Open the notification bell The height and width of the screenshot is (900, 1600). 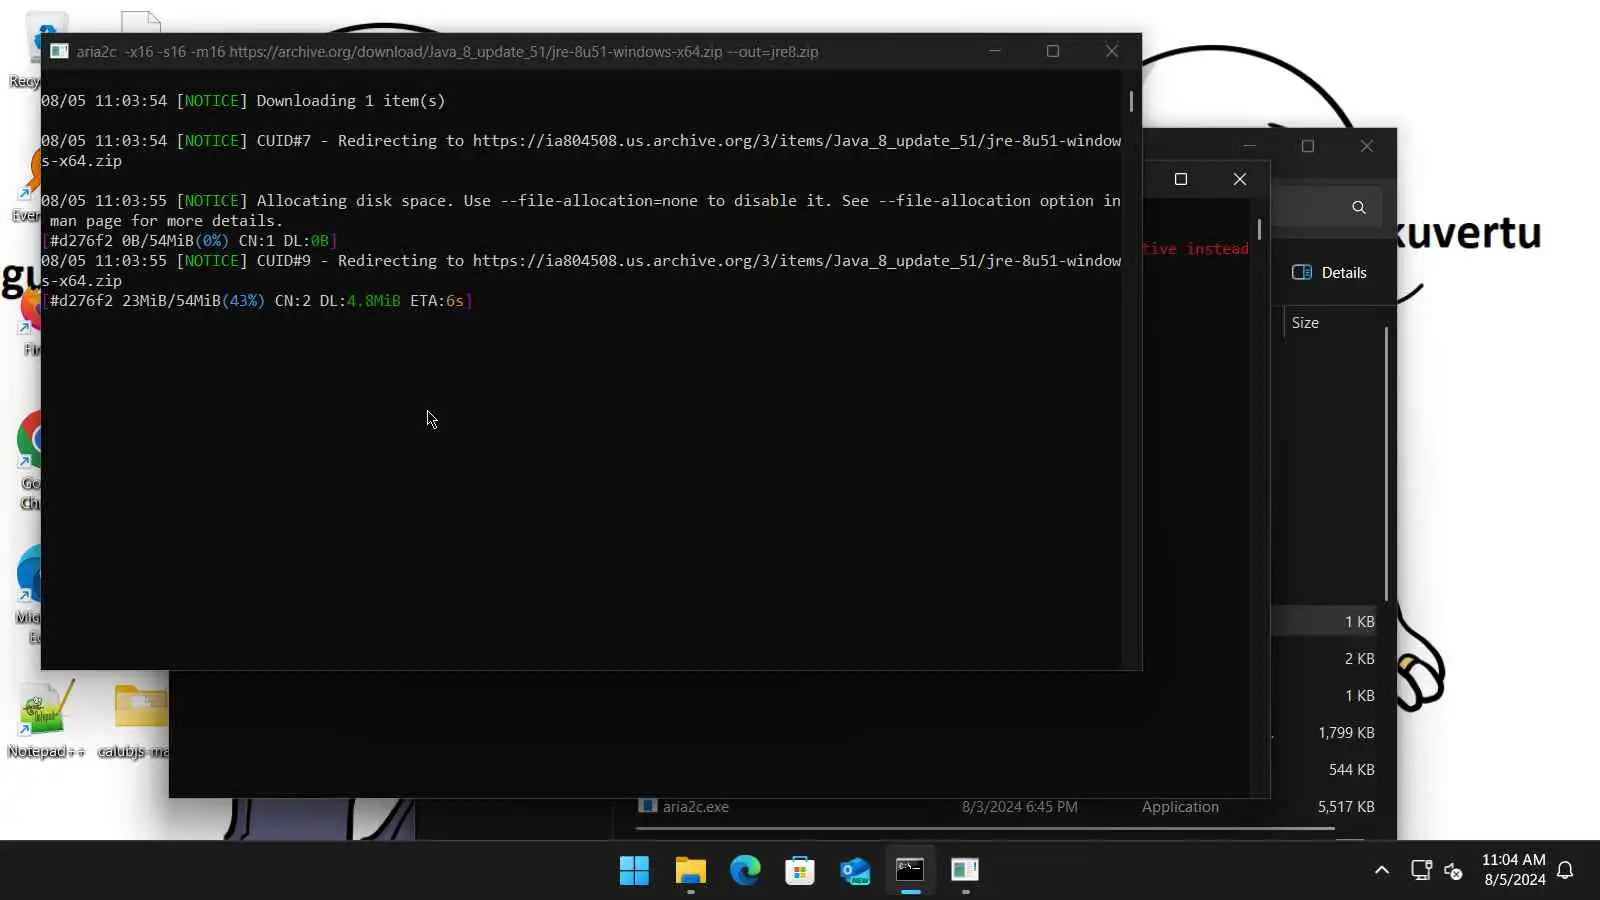point(1566,870)
